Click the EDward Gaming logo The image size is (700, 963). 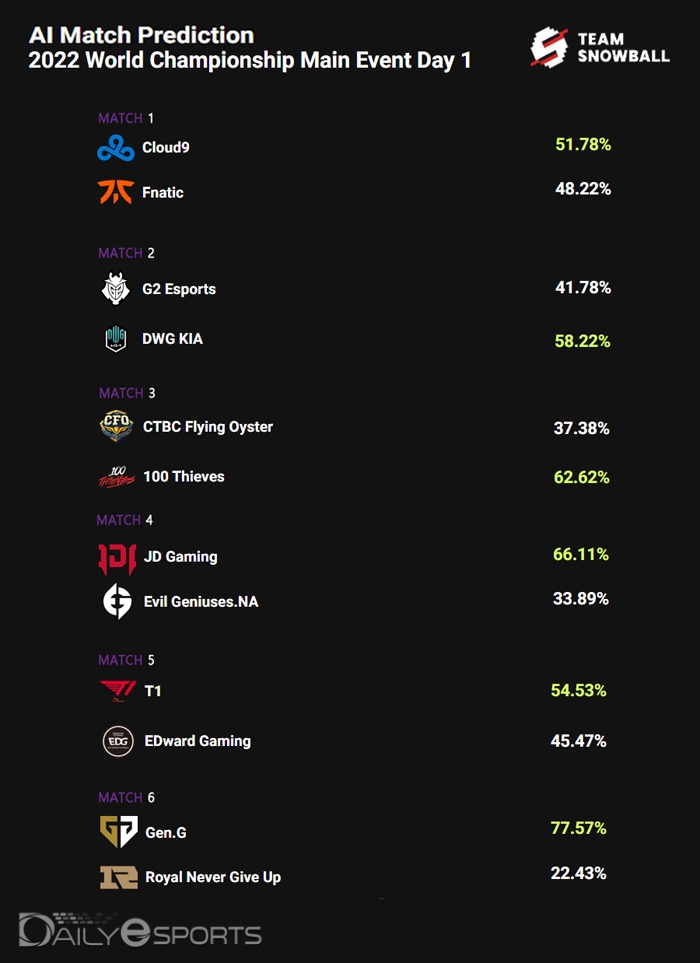coord(118,741)
